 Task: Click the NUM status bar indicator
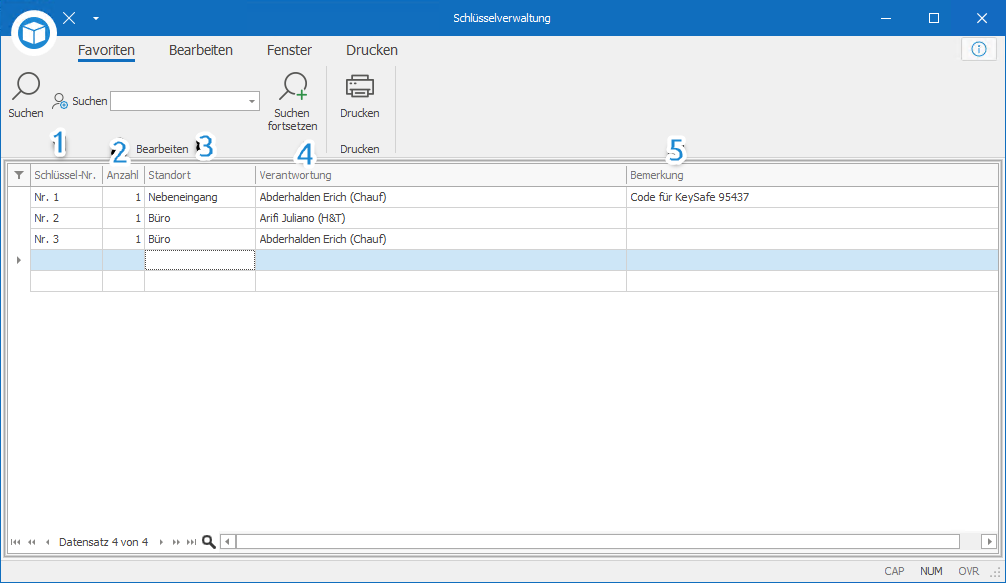point(932,571)
